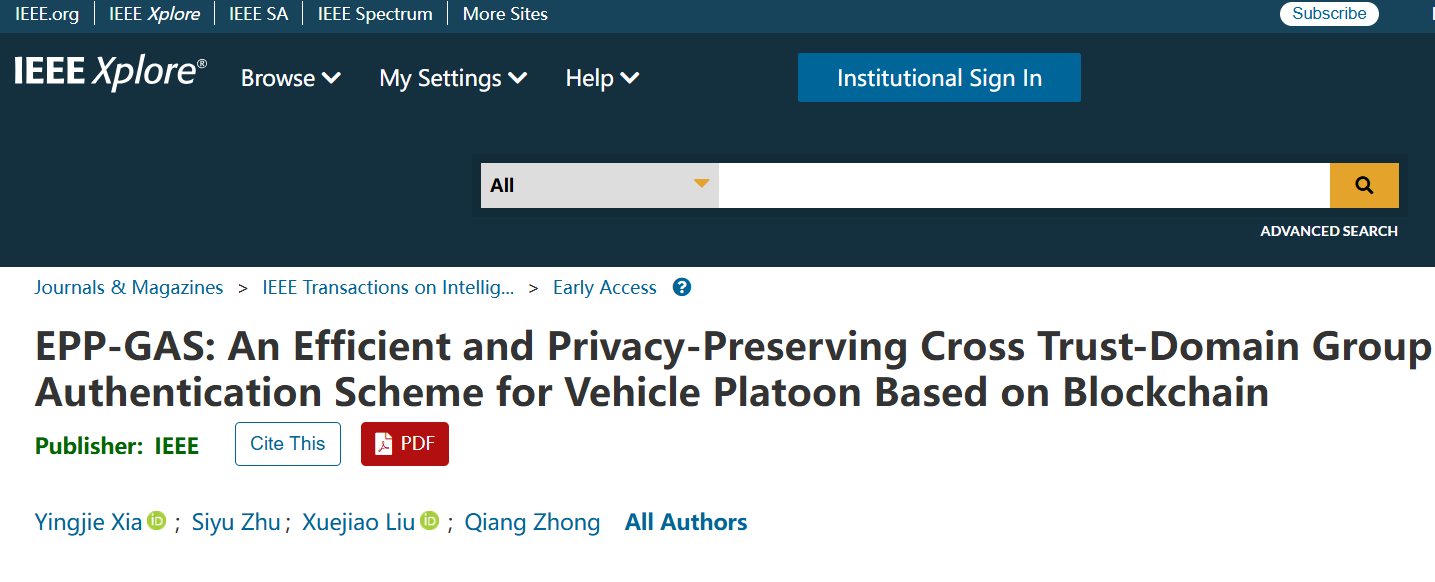Click the magnifying glass search button
Screen dimensions: 1435x582
(1364, 185)
